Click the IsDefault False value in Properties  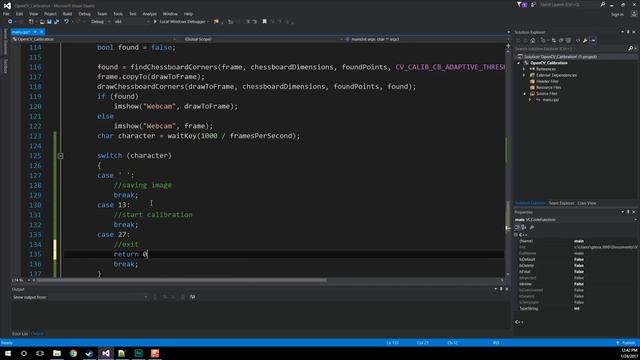[x=579, y=260]
